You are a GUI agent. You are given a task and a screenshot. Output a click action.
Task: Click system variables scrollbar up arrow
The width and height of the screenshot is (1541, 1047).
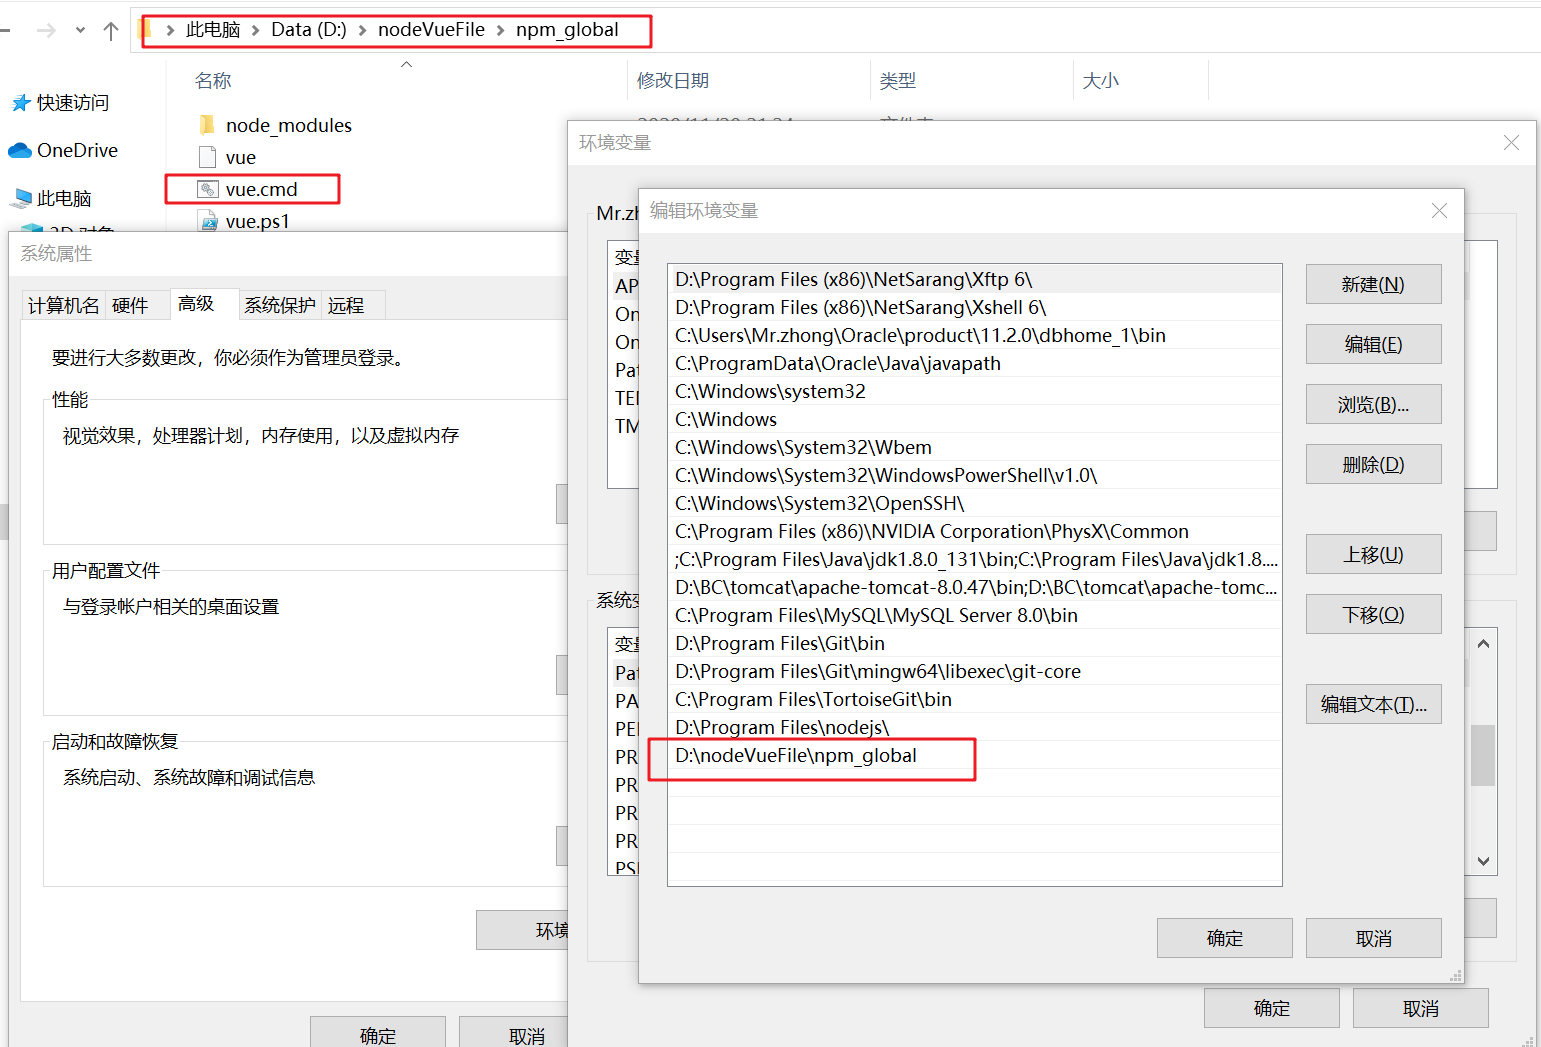tap(1483, 643)
